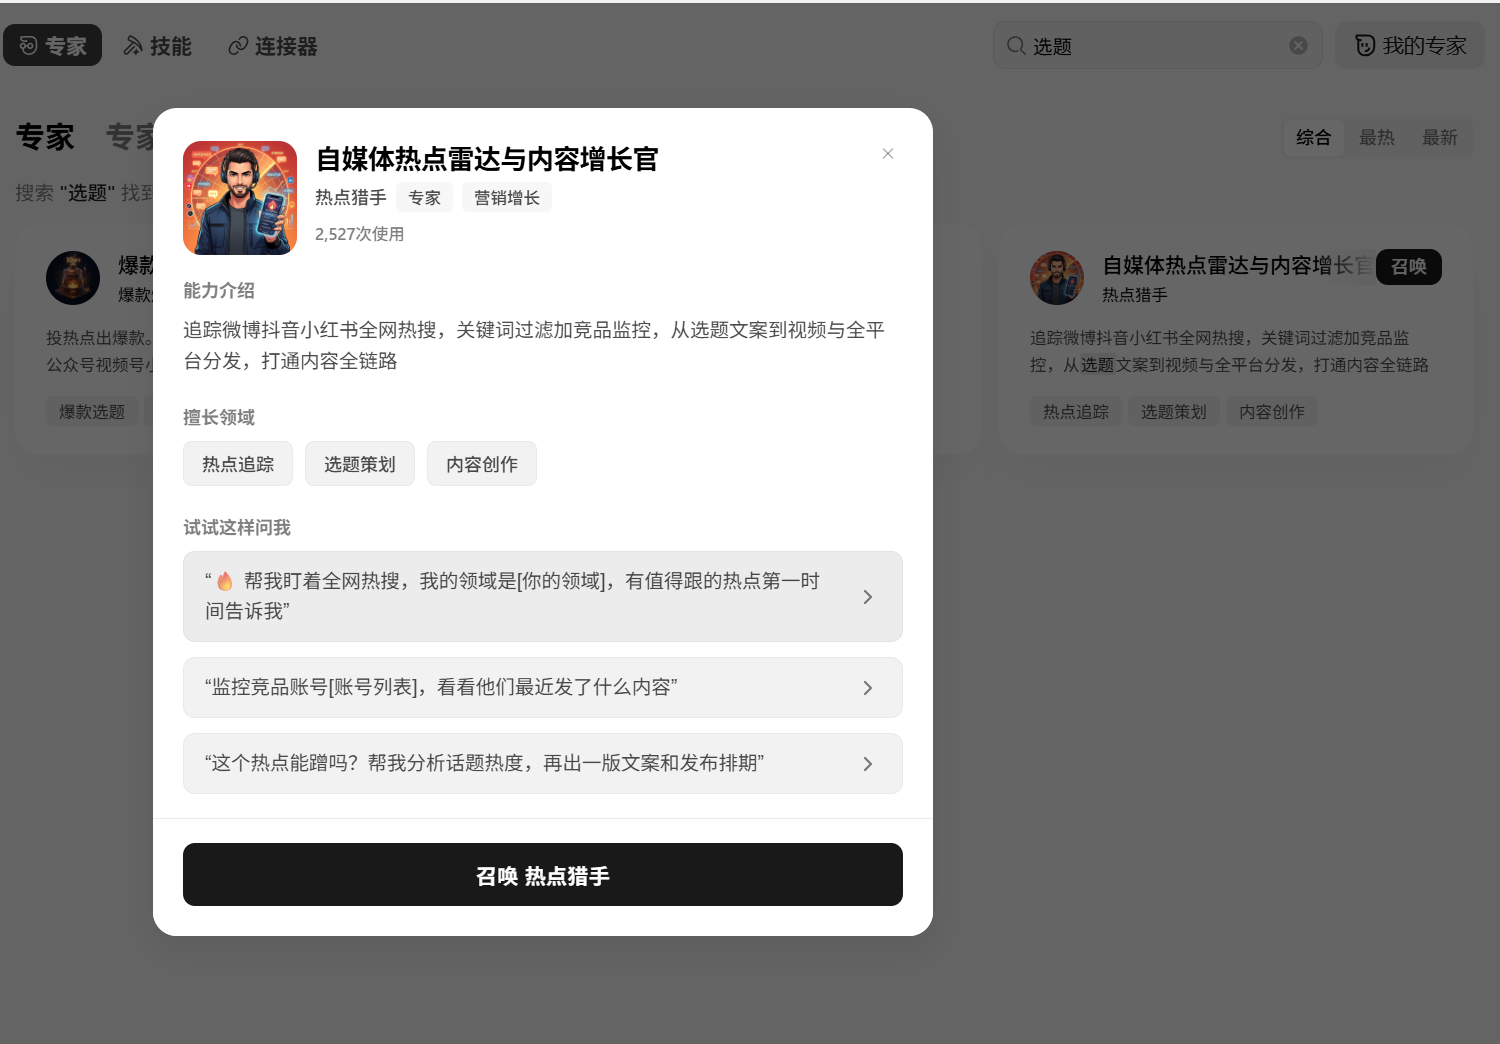Screen dimensions: 1500x1044
Task: Select the 内容创作 skill chip in dialog
Action: point(482,464)
